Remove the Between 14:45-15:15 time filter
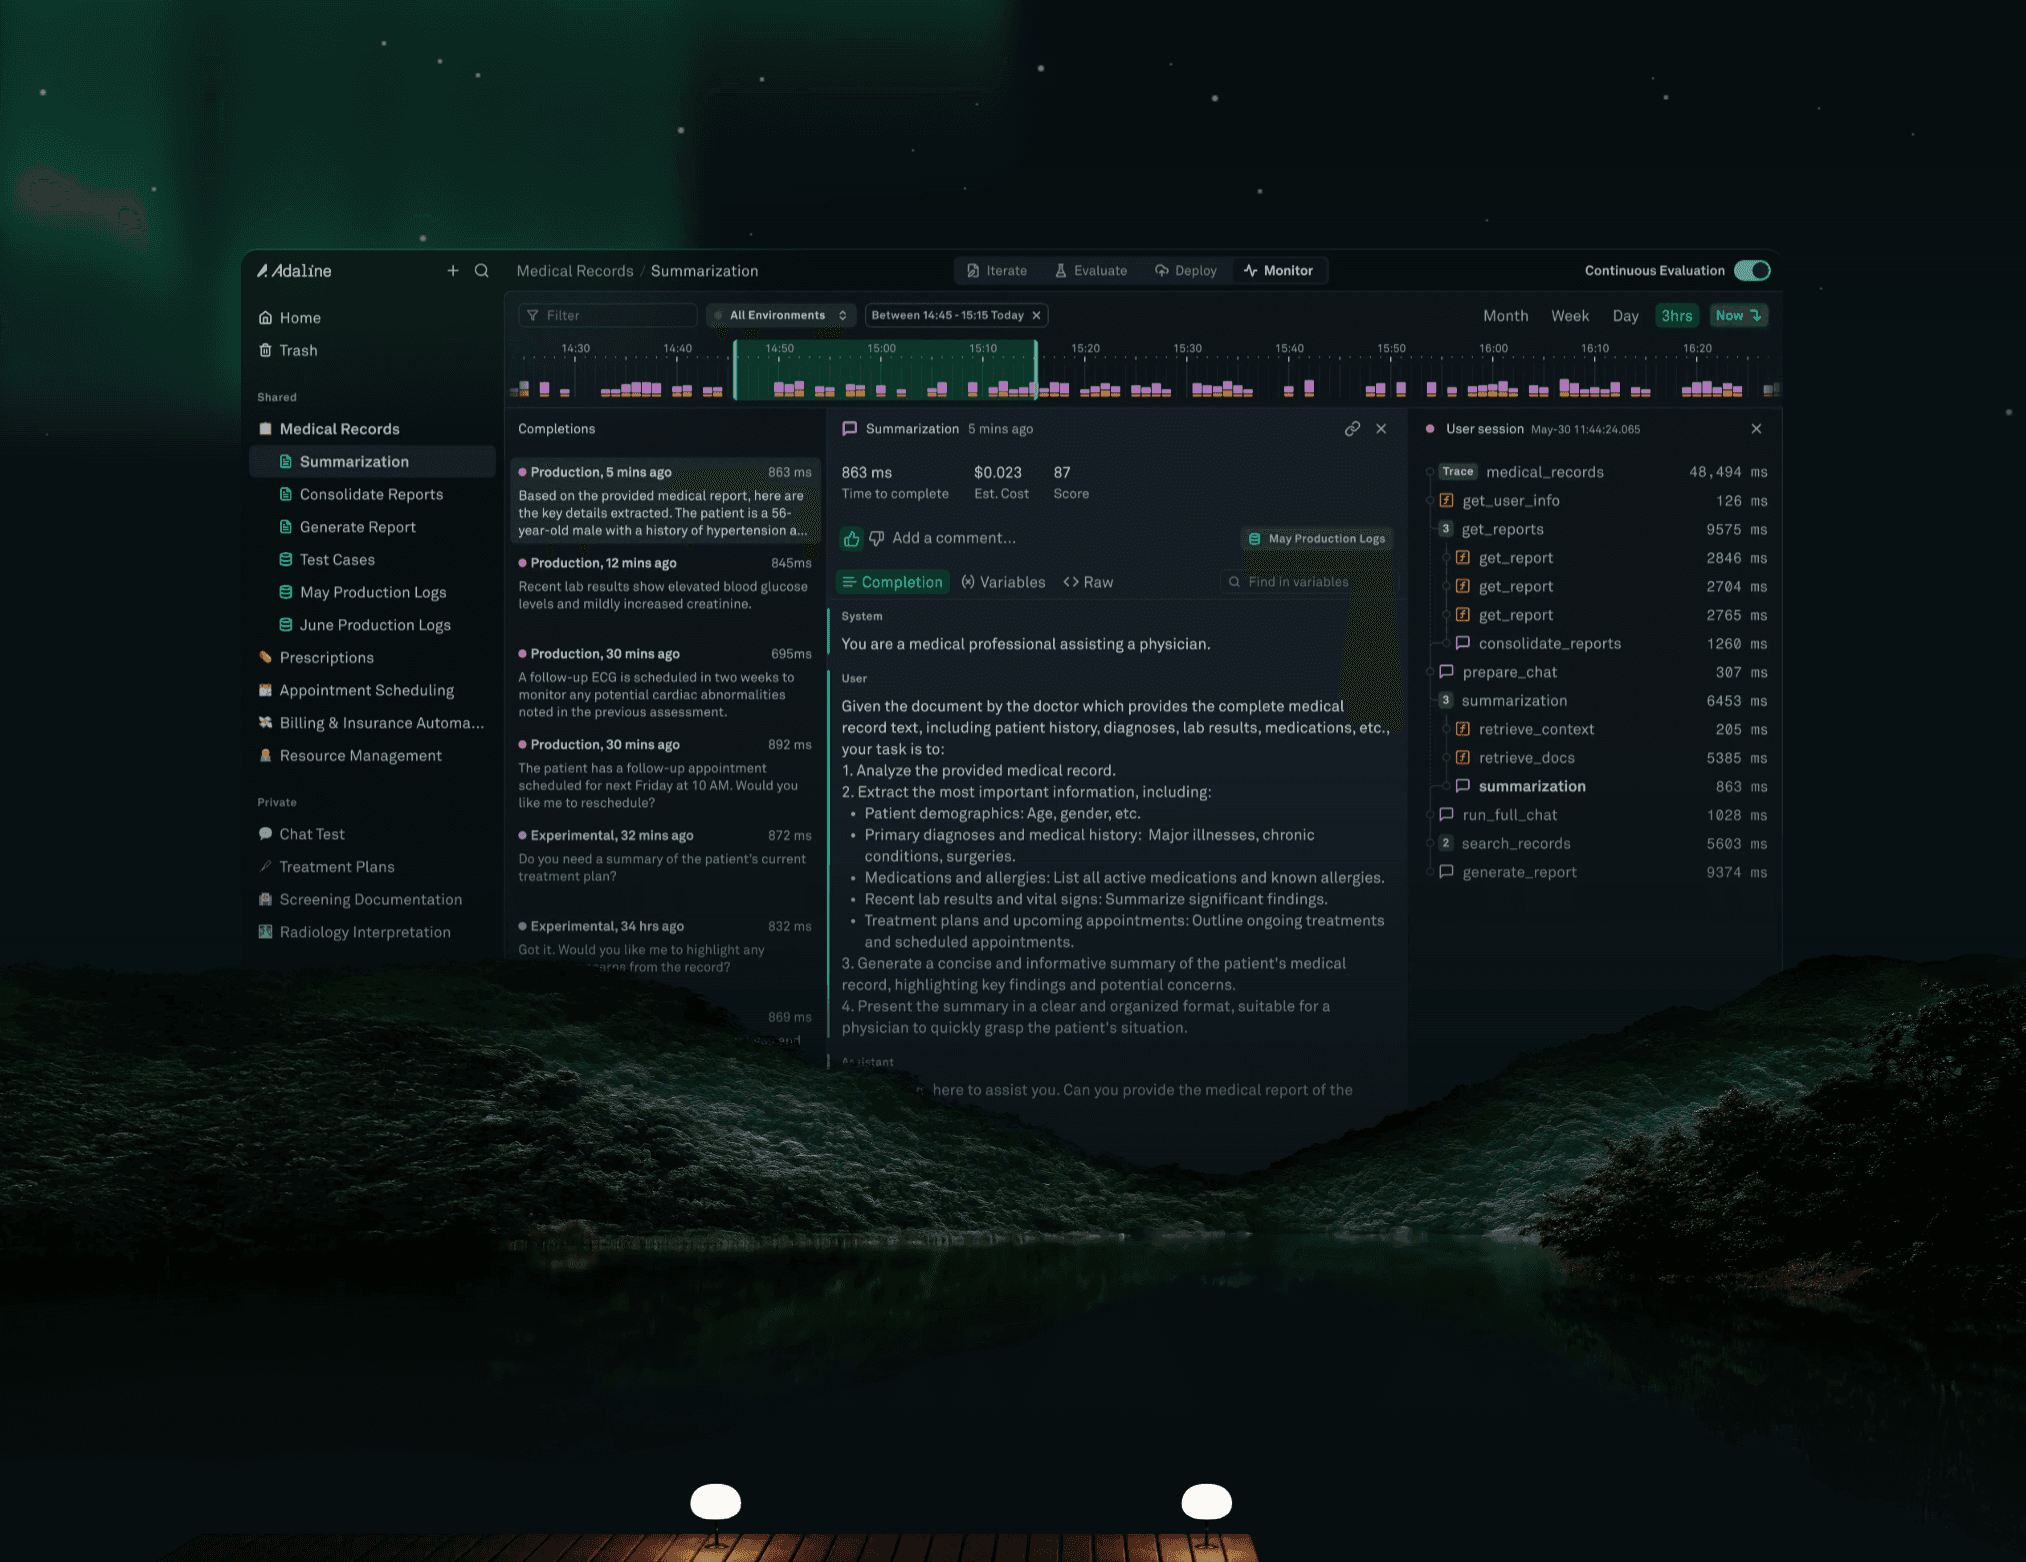Screen dimensions: 2026x1562 click(1037, 316)
